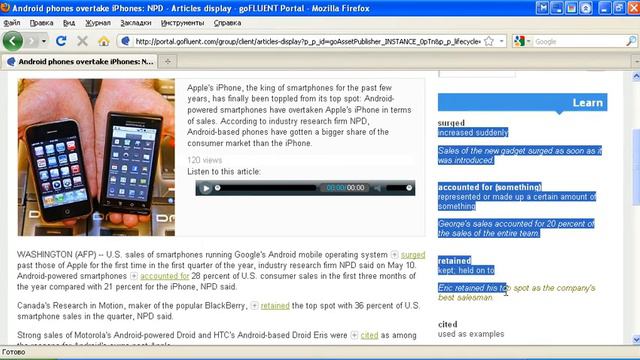This screenshot has height=360, width=640.
Task: Click the stop loading X icon
Action: click(x=82, y=41)
